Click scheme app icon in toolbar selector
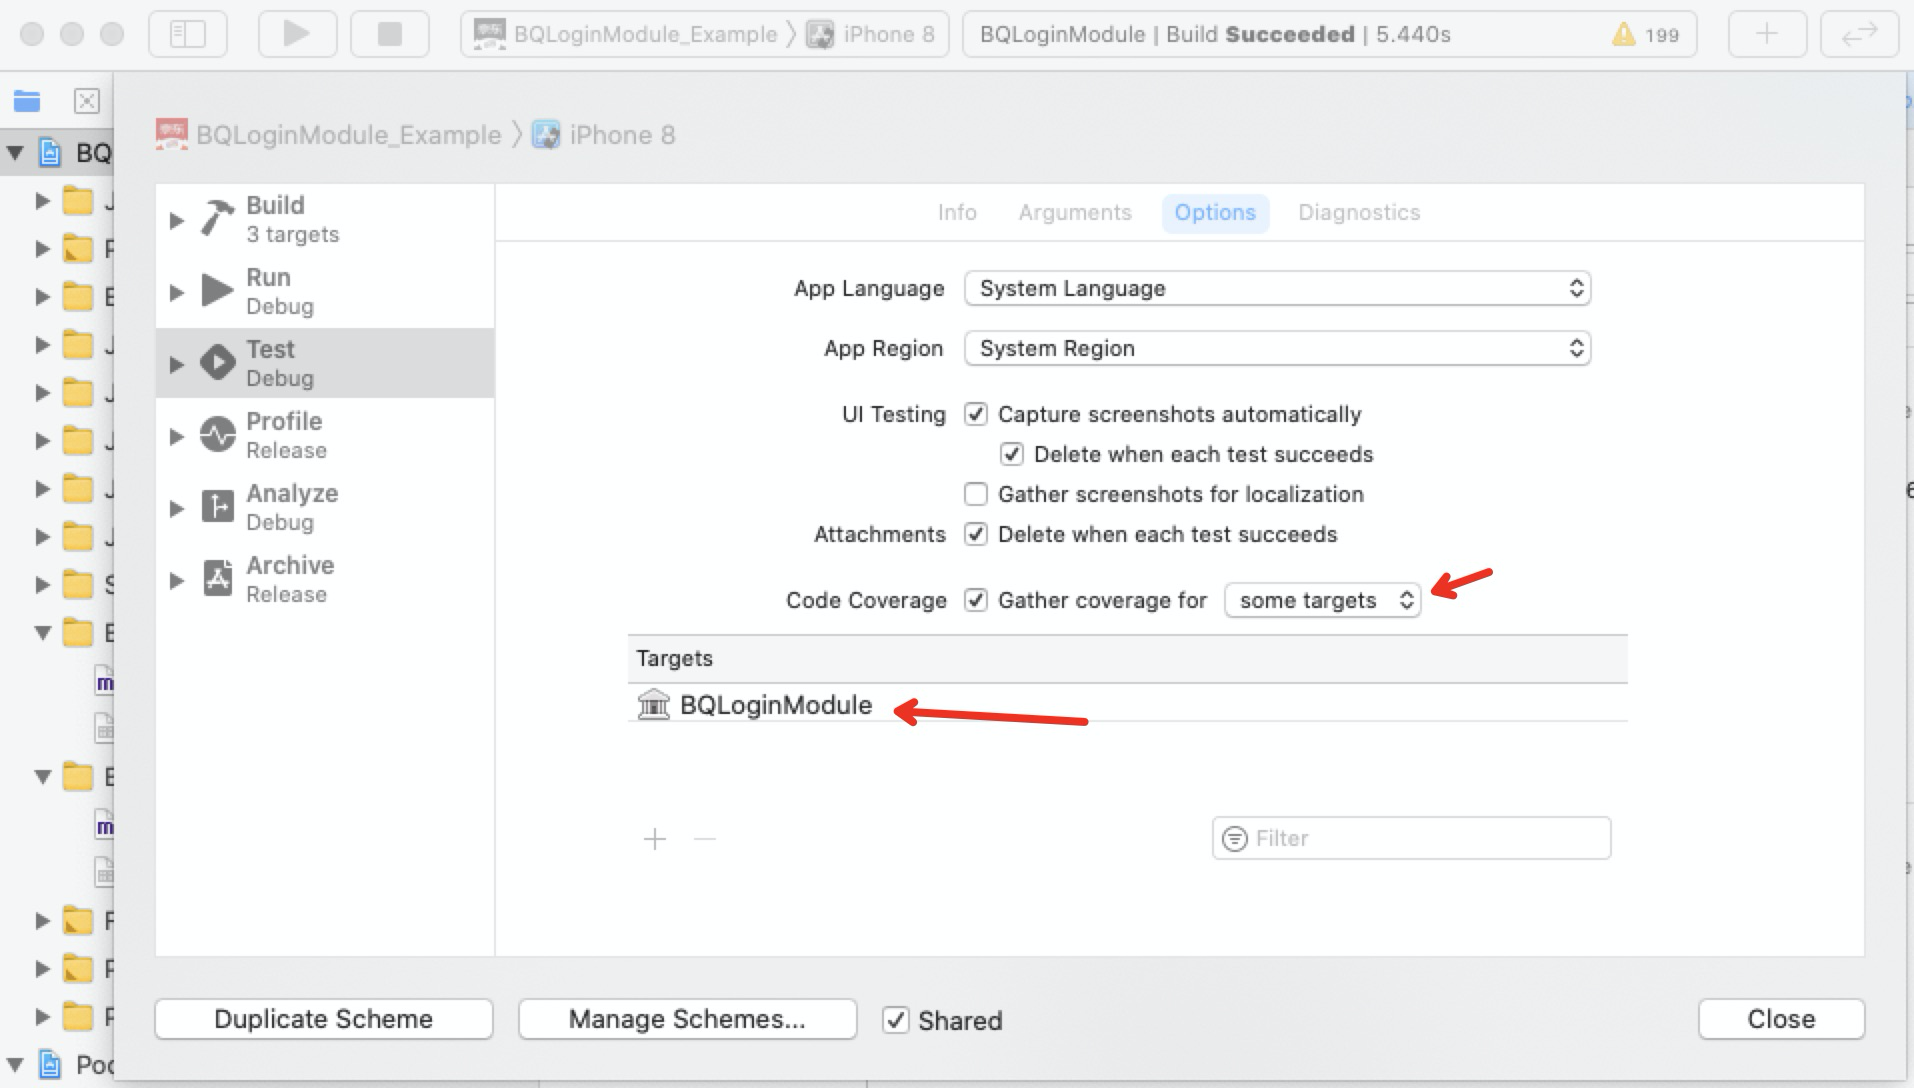The height and width of the screenshot is (1088, 1914). (x=489, y=34)
